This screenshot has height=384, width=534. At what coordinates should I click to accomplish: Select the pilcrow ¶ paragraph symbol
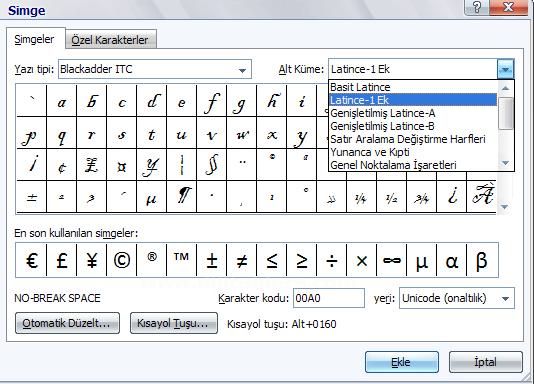click(182, 197)
